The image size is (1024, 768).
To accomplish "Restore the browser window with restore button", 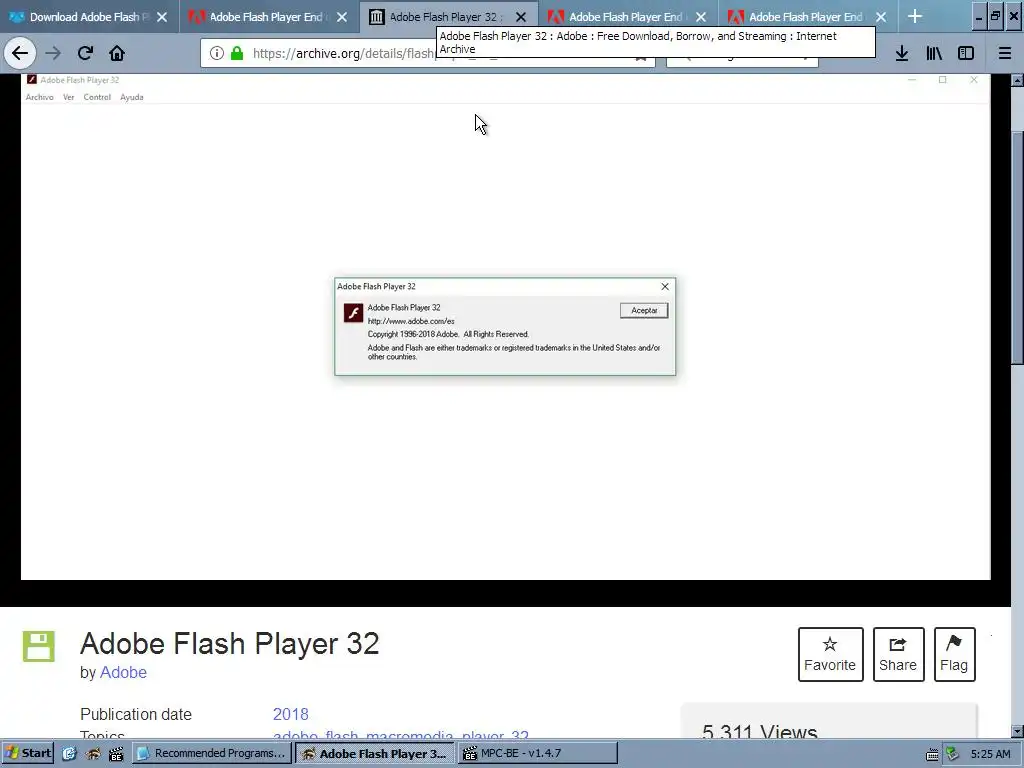I will (x=995, y=16).
